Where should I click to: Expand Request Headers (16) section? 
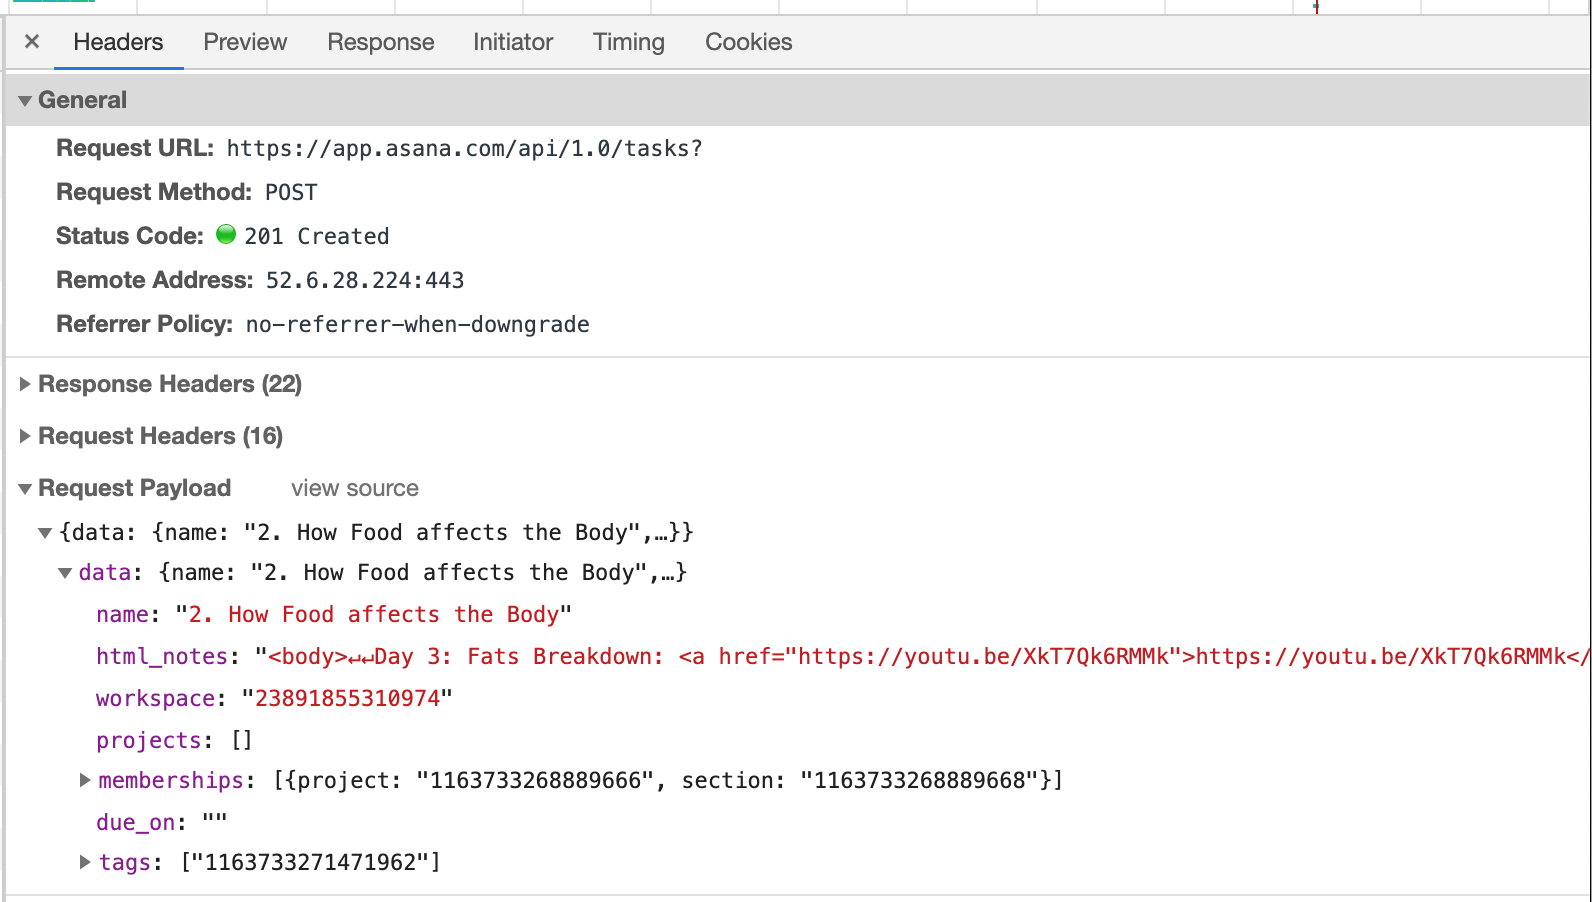(25, 436)
